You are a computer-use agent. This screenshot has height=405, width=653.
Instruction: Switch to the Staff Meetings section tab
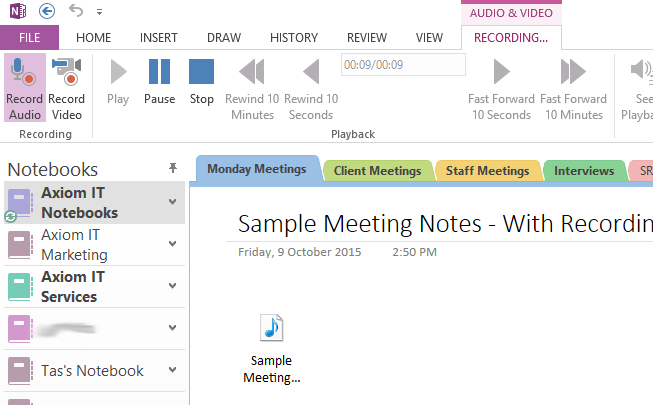[487, 171]
